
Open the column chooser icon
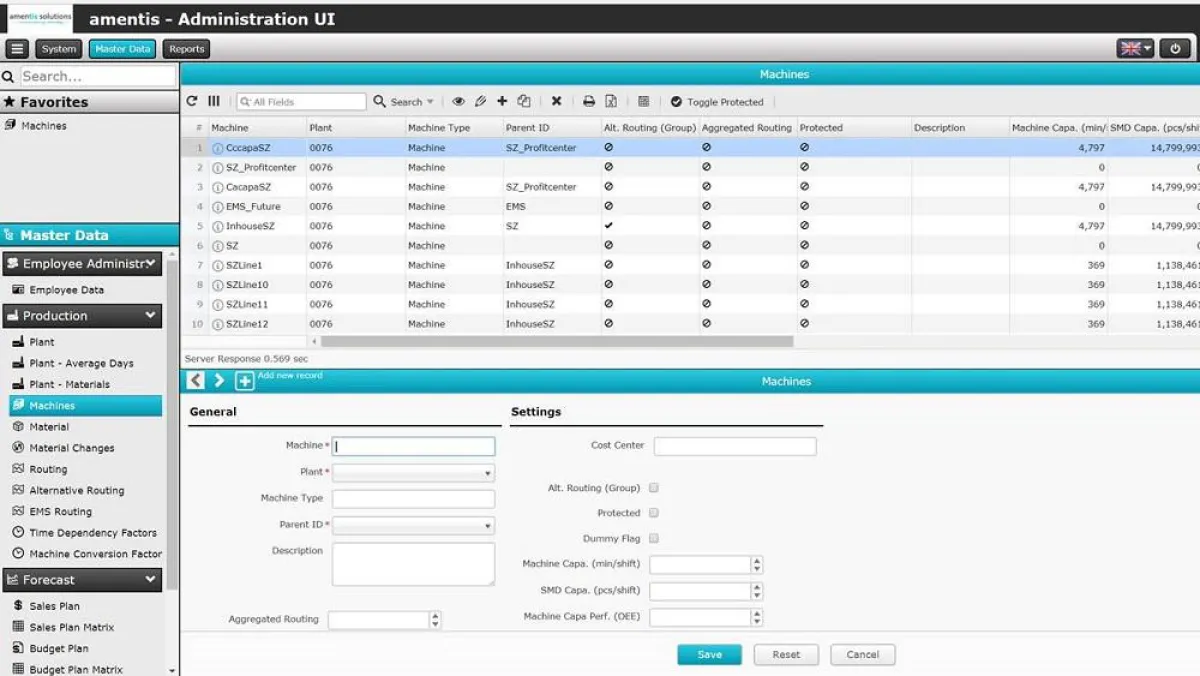(214, 101)
